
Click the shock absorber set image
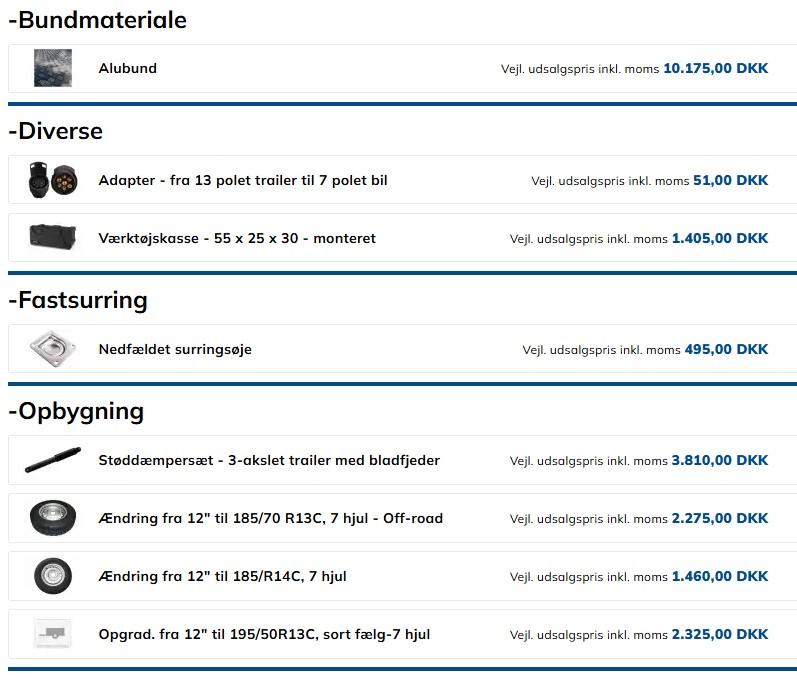(x=52, y=460)
